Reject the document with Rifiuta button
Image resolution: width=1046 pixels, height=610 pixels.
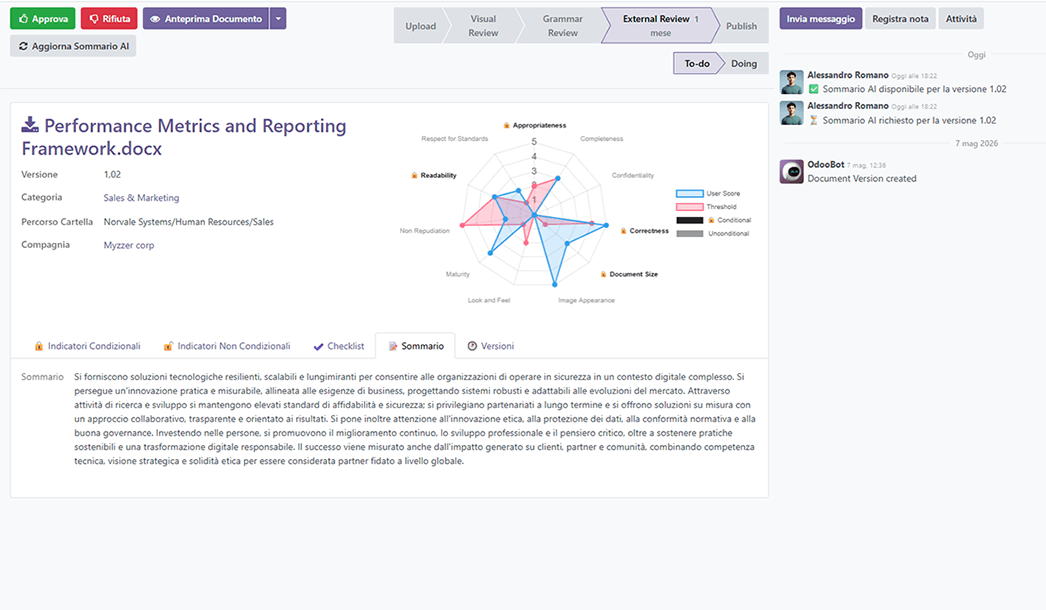tap(109, 19)
